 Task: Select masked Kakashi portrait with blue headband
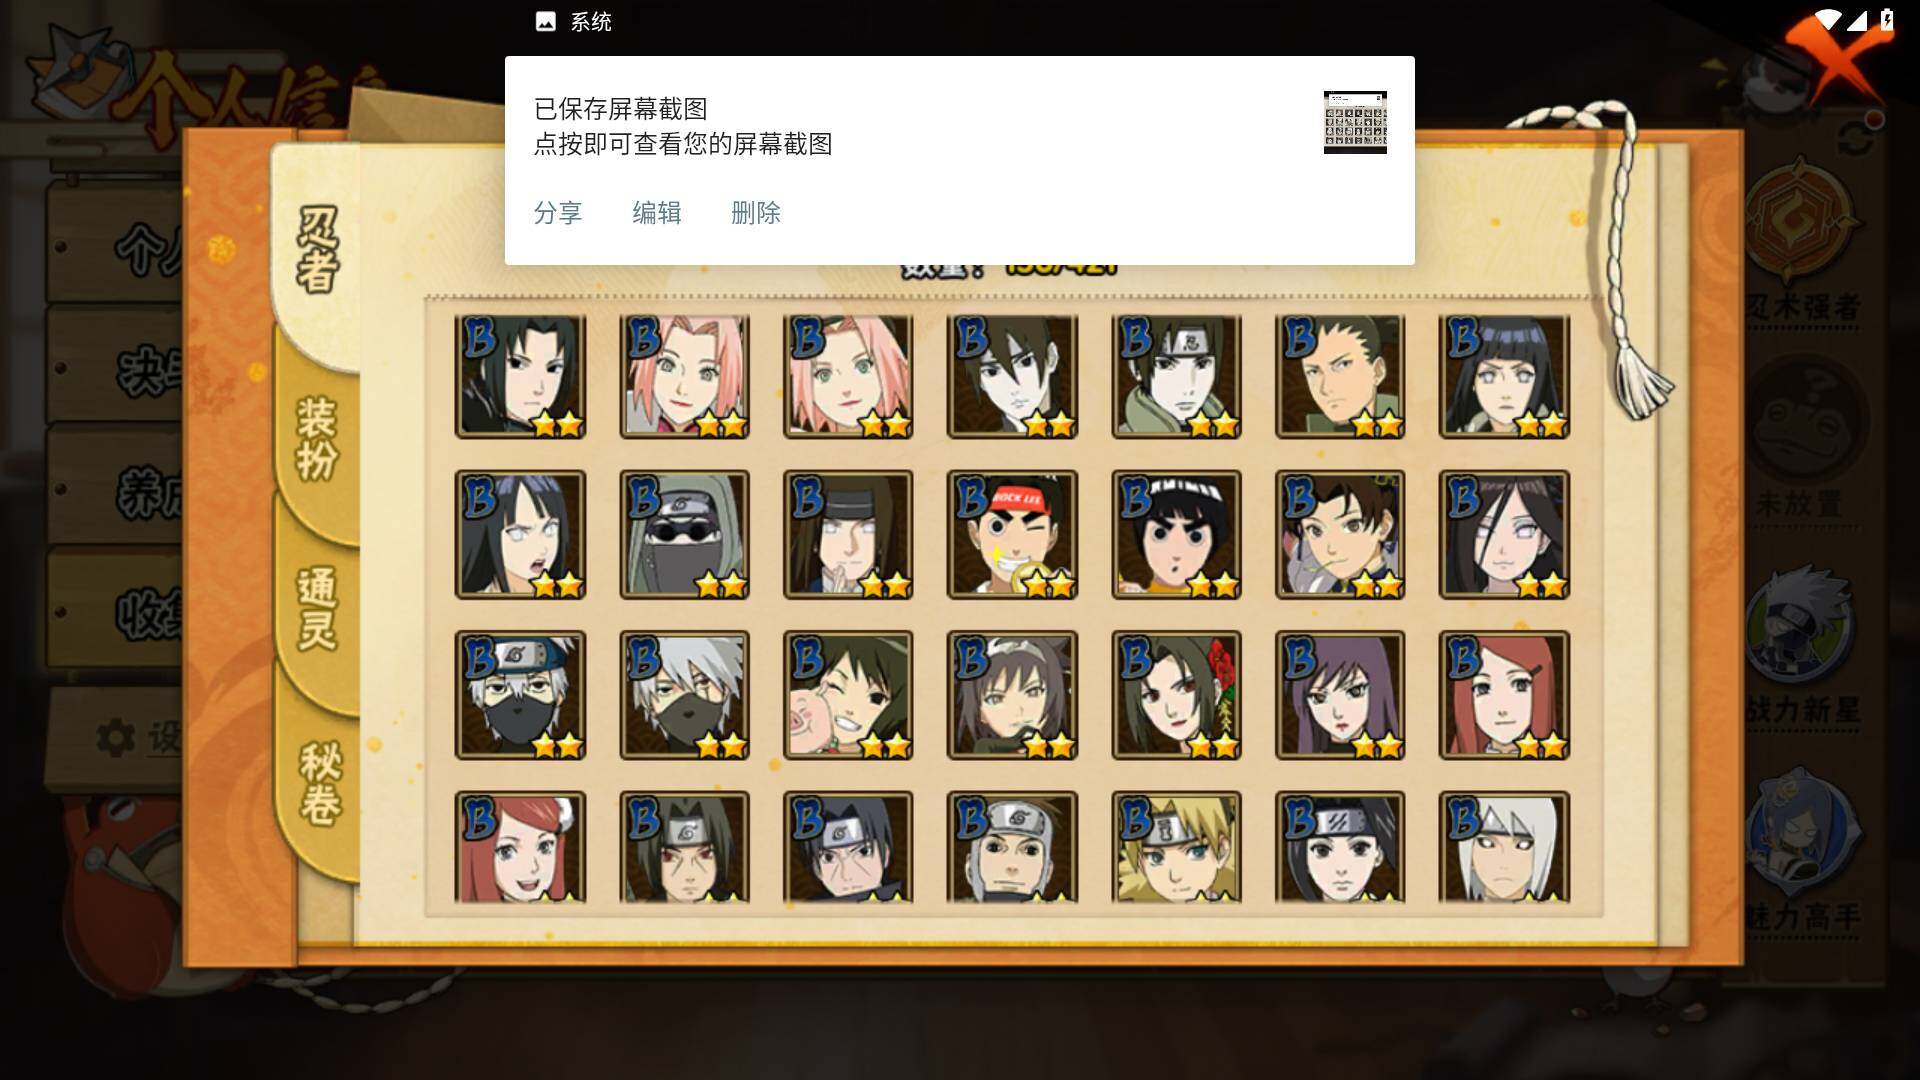520,695
